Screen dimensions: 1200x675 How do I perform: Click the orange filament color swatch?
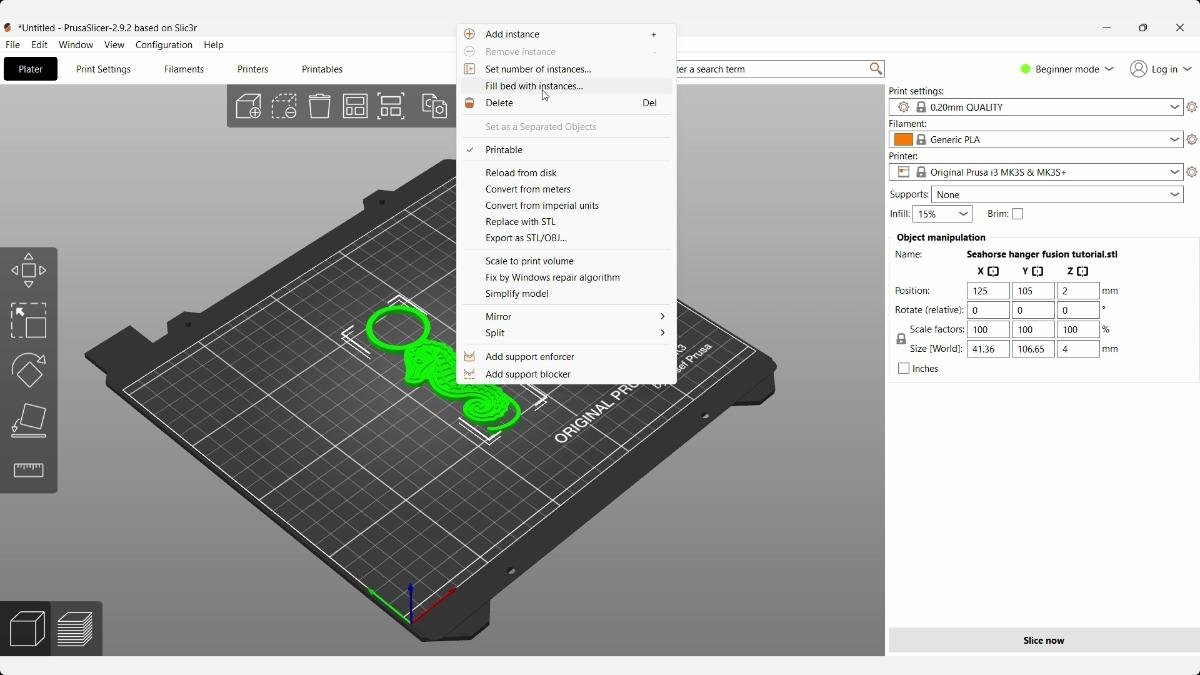coord(903,140)
